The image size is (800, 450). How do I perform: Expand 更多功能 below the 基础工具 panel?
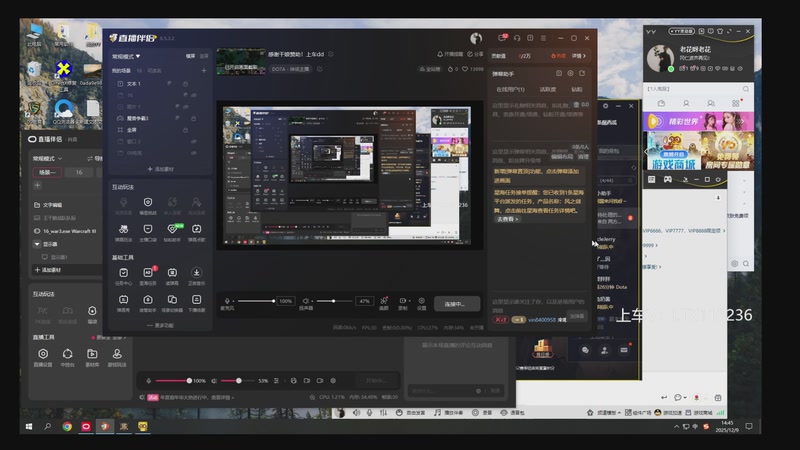point(160,325)
